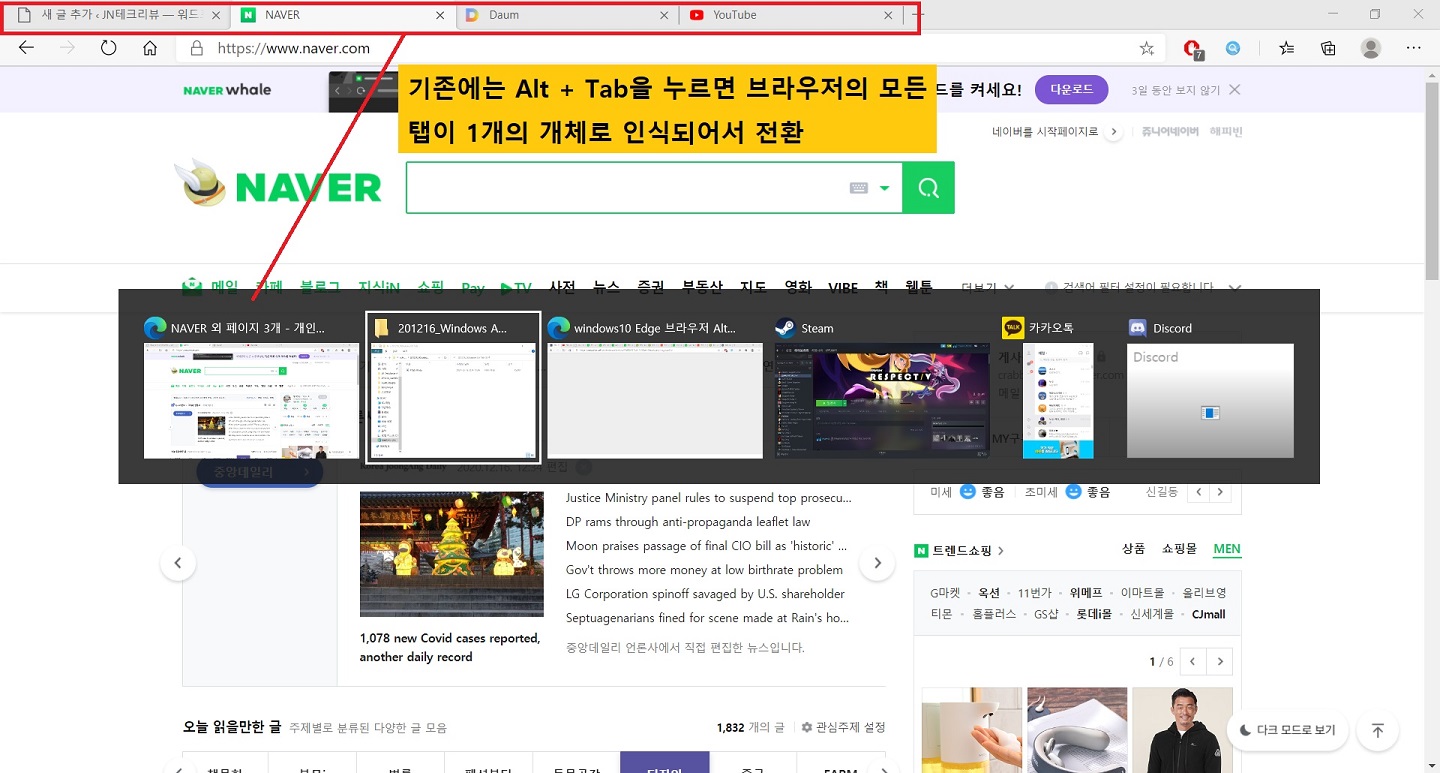This screenshot has height=773, width=1440.
Task: Open the on-screen keyboard icon in search box
Action: pyautogui.click(x=858, y=188)
